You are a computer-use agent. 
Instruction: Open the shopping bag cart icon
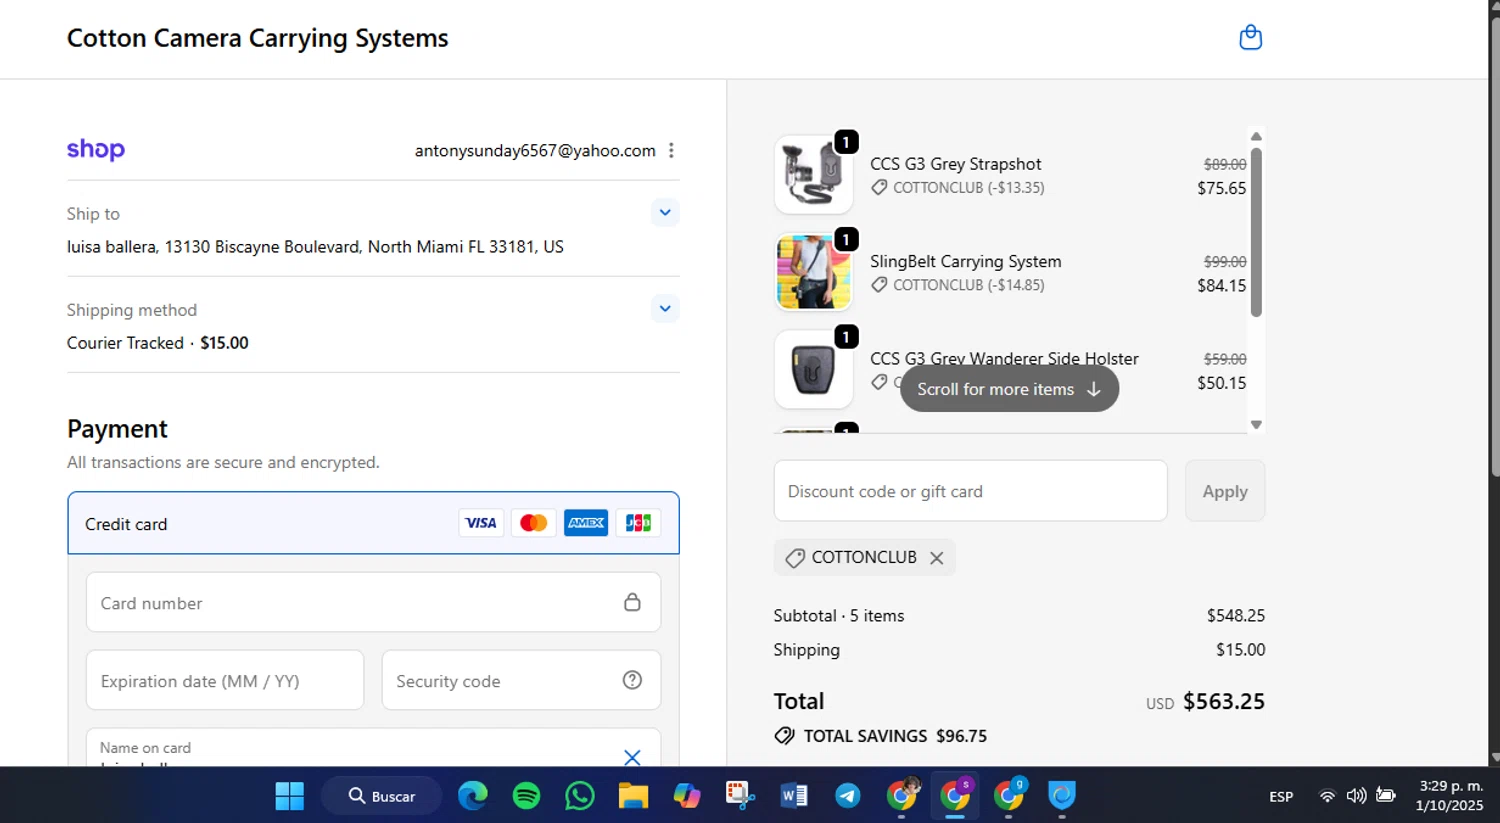[x=1250, y=38]
